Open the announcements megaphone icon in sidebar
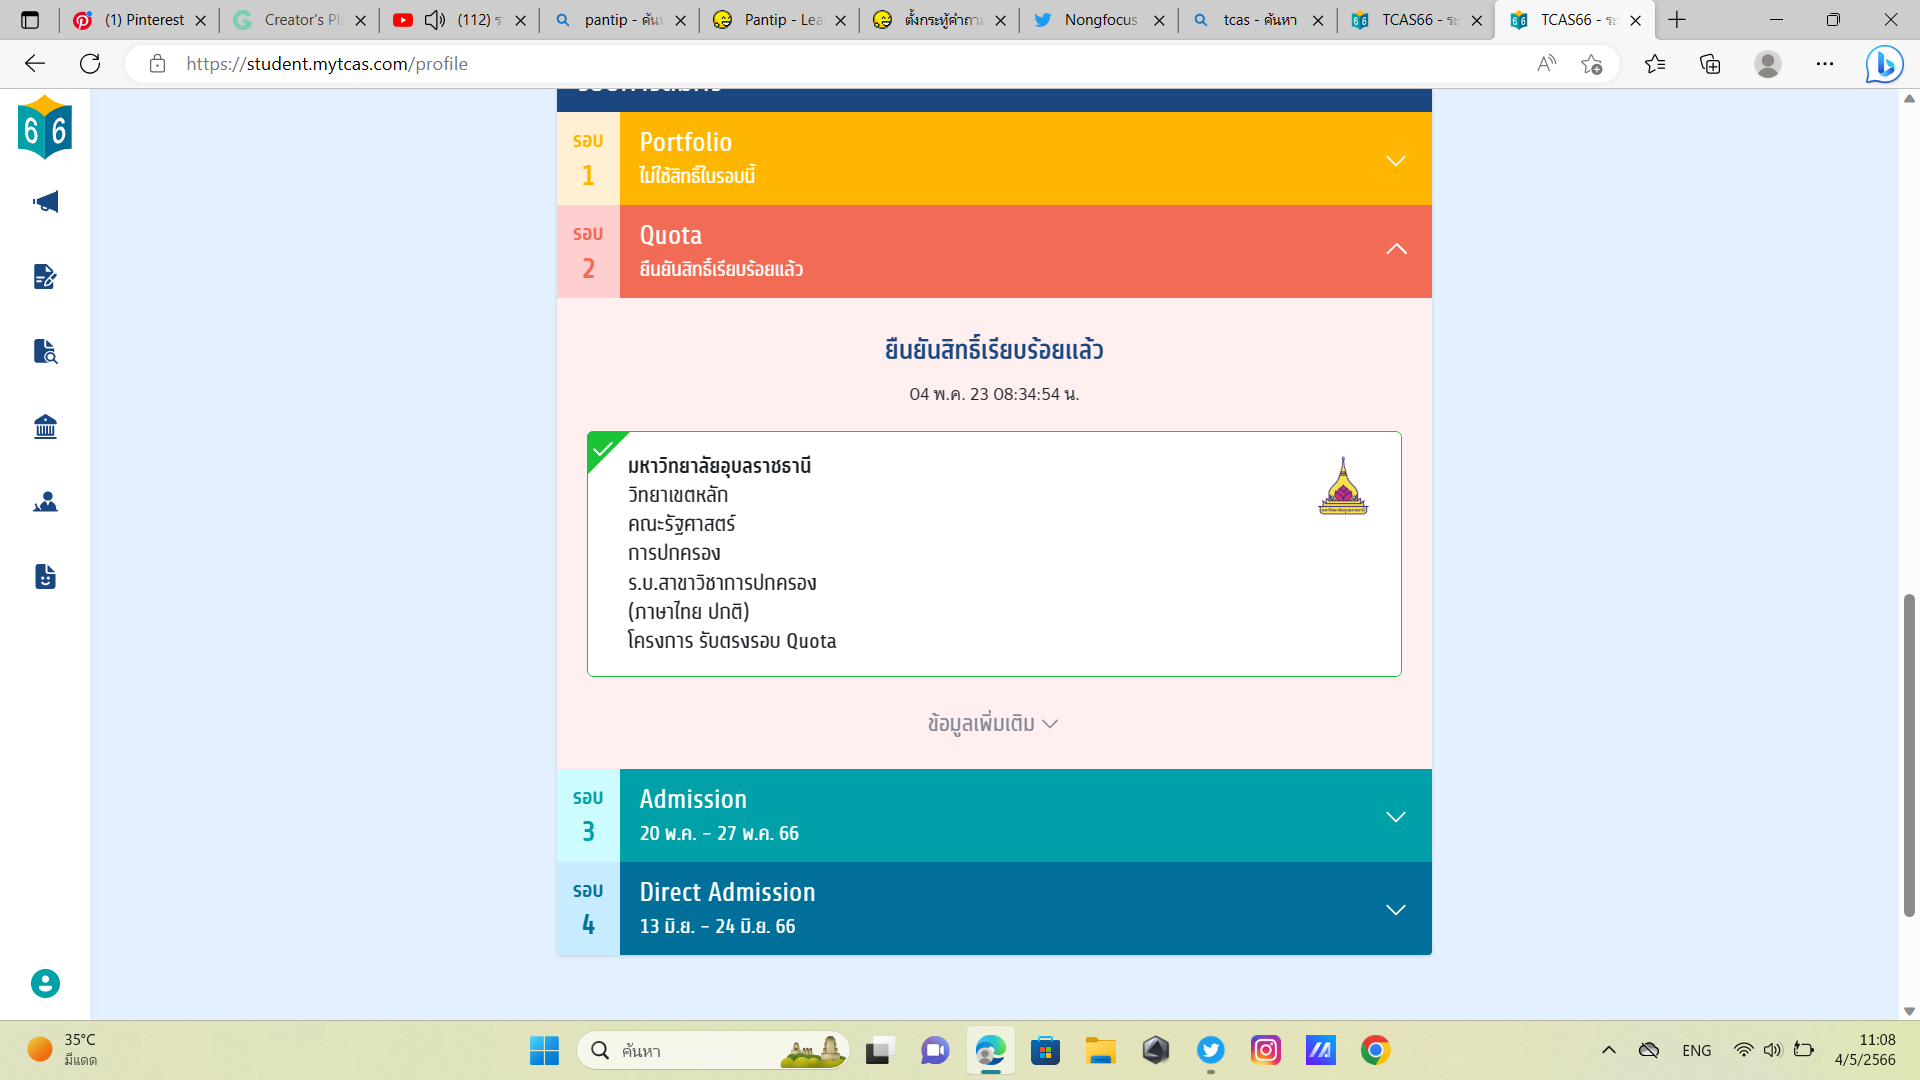The height and width of the screenshot is (1080, 1920). (x=45, y=202)
